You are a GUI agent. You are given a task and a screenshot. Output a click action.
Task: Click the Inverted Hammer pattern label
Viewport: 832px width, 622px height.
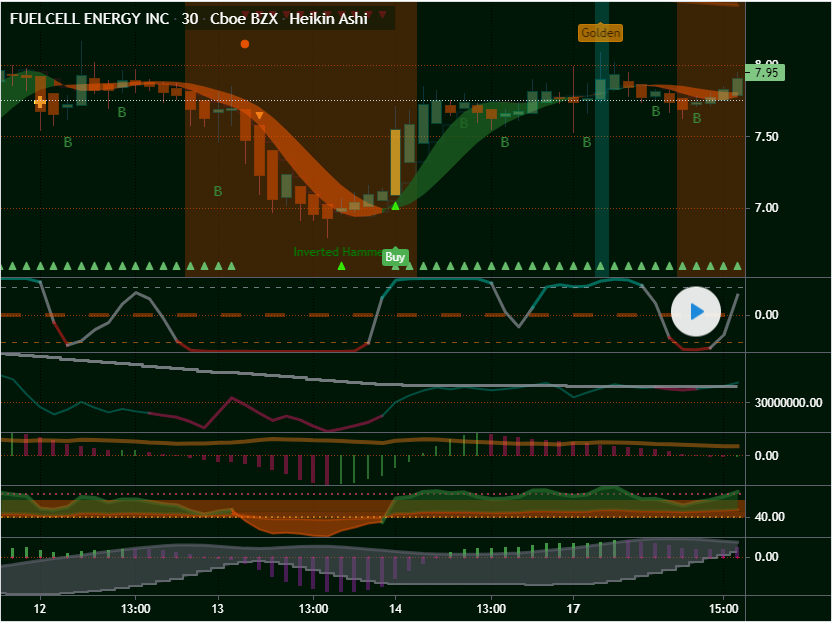pos(336,252)
